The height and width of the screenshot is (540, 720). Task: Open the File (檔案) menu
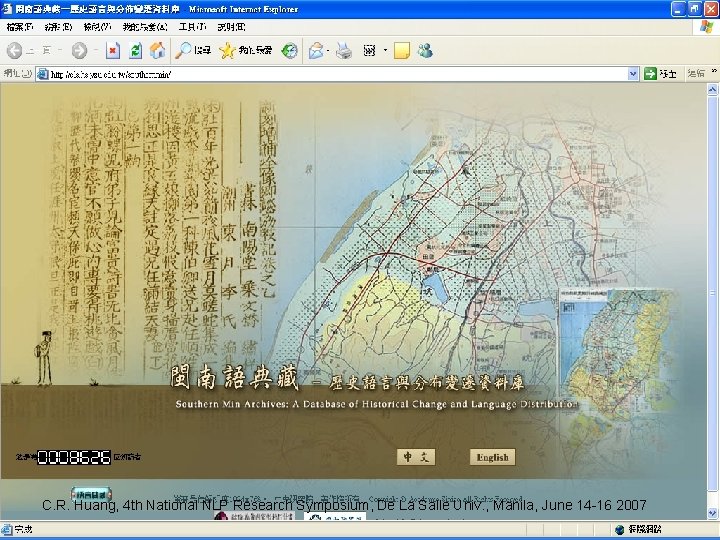[20, 27]
